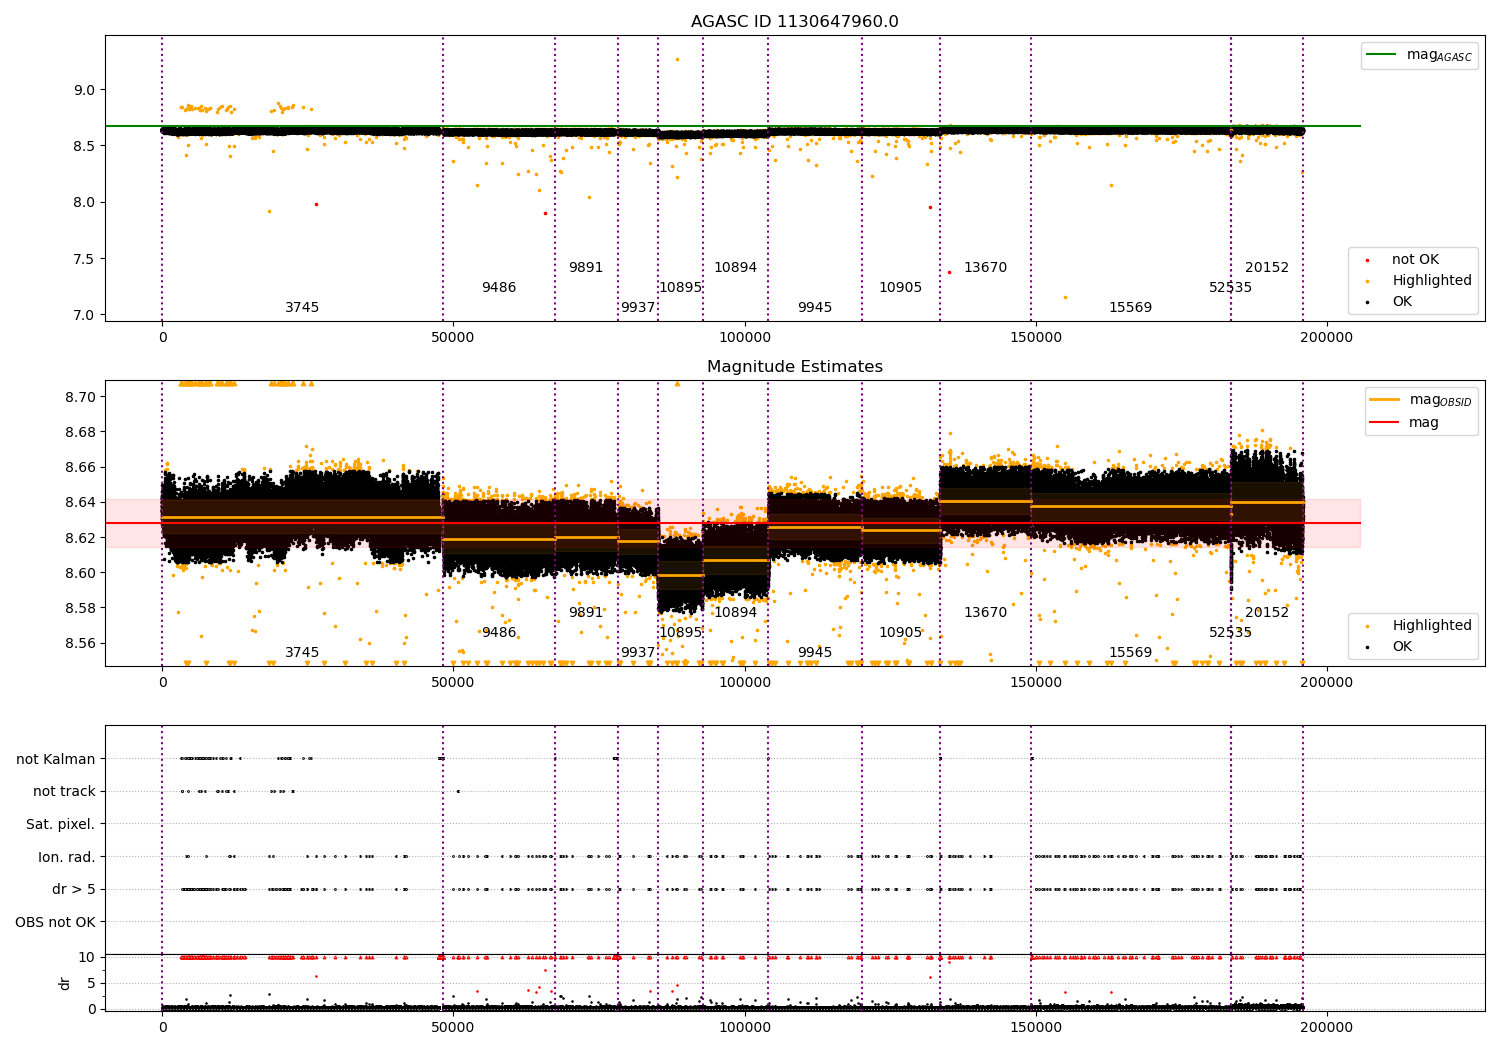Select 'OK' legend entry in middle plot

click(x=1402, y=647)
